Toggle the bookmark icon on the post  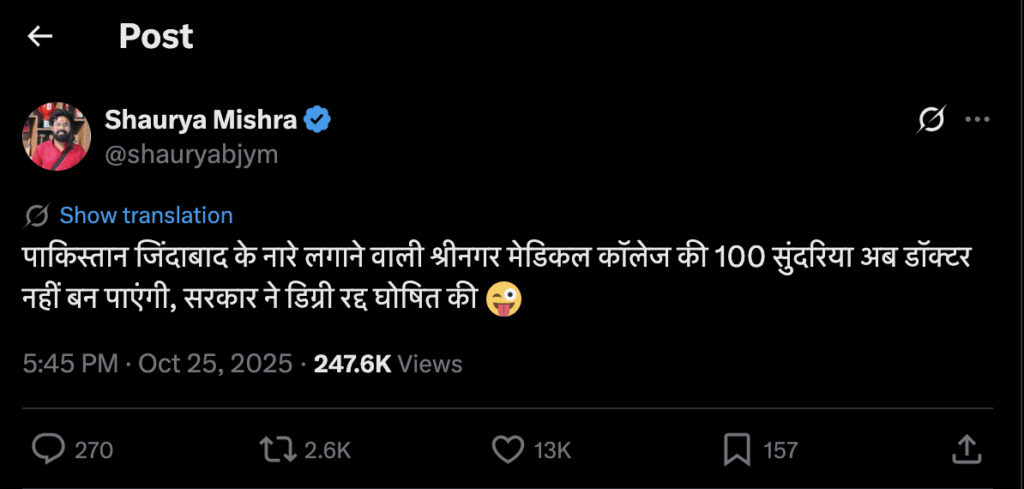736,449
